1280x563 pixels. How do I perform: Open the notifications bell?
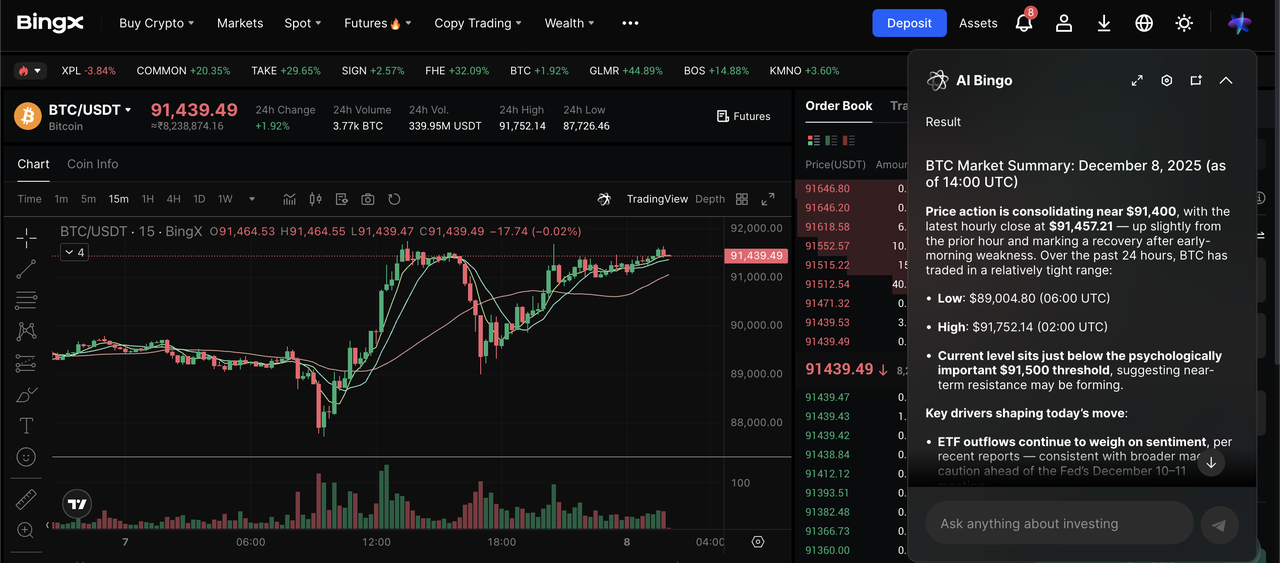click(1023, 23)
